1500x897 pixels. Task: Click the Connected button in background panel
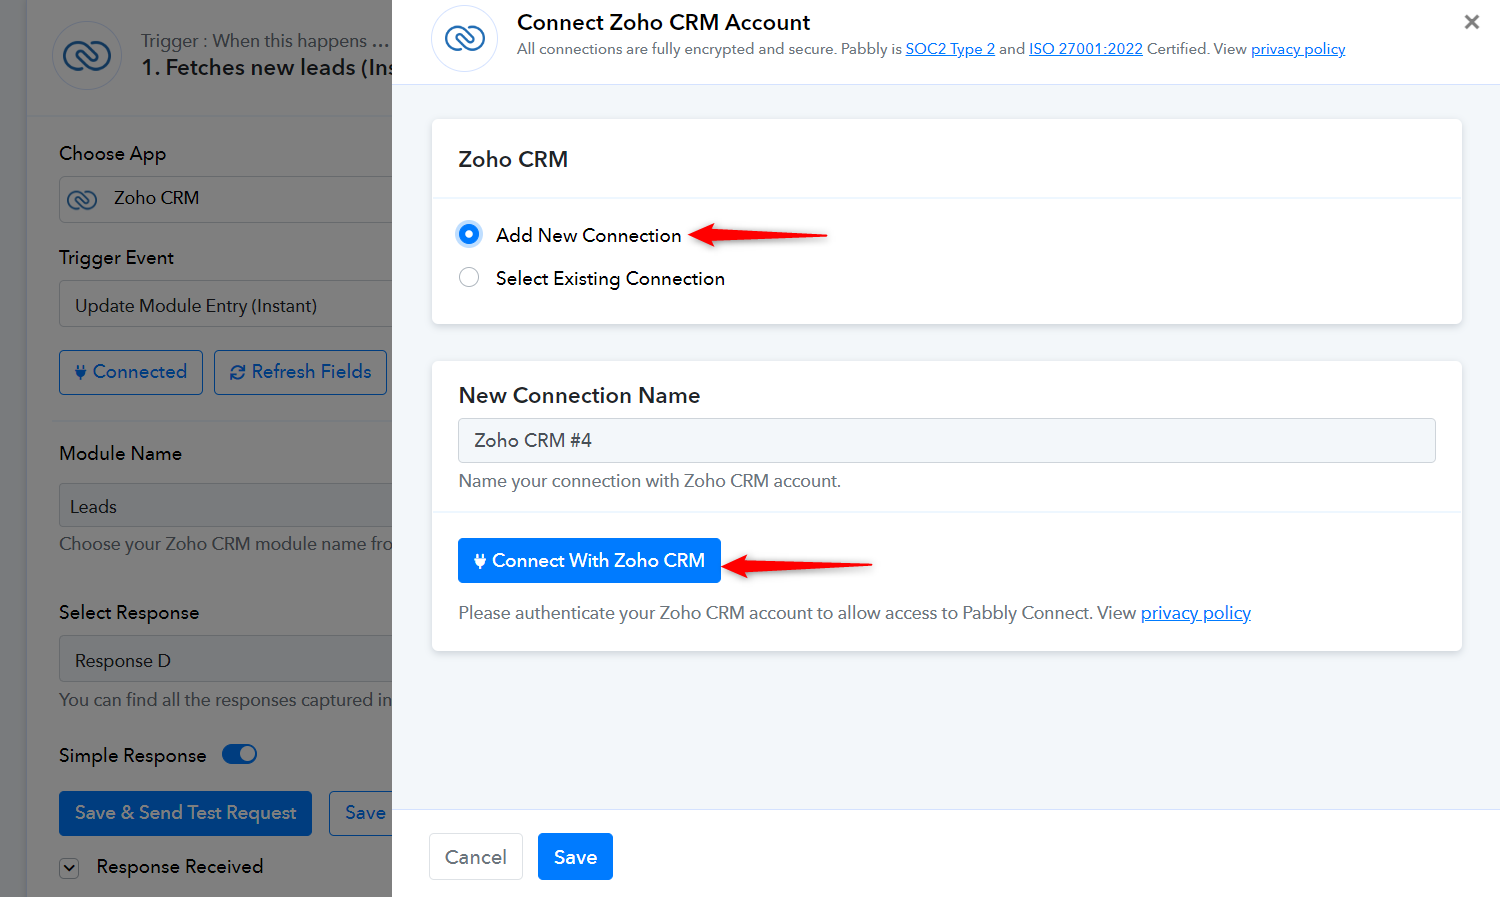(x=131, y=372)
